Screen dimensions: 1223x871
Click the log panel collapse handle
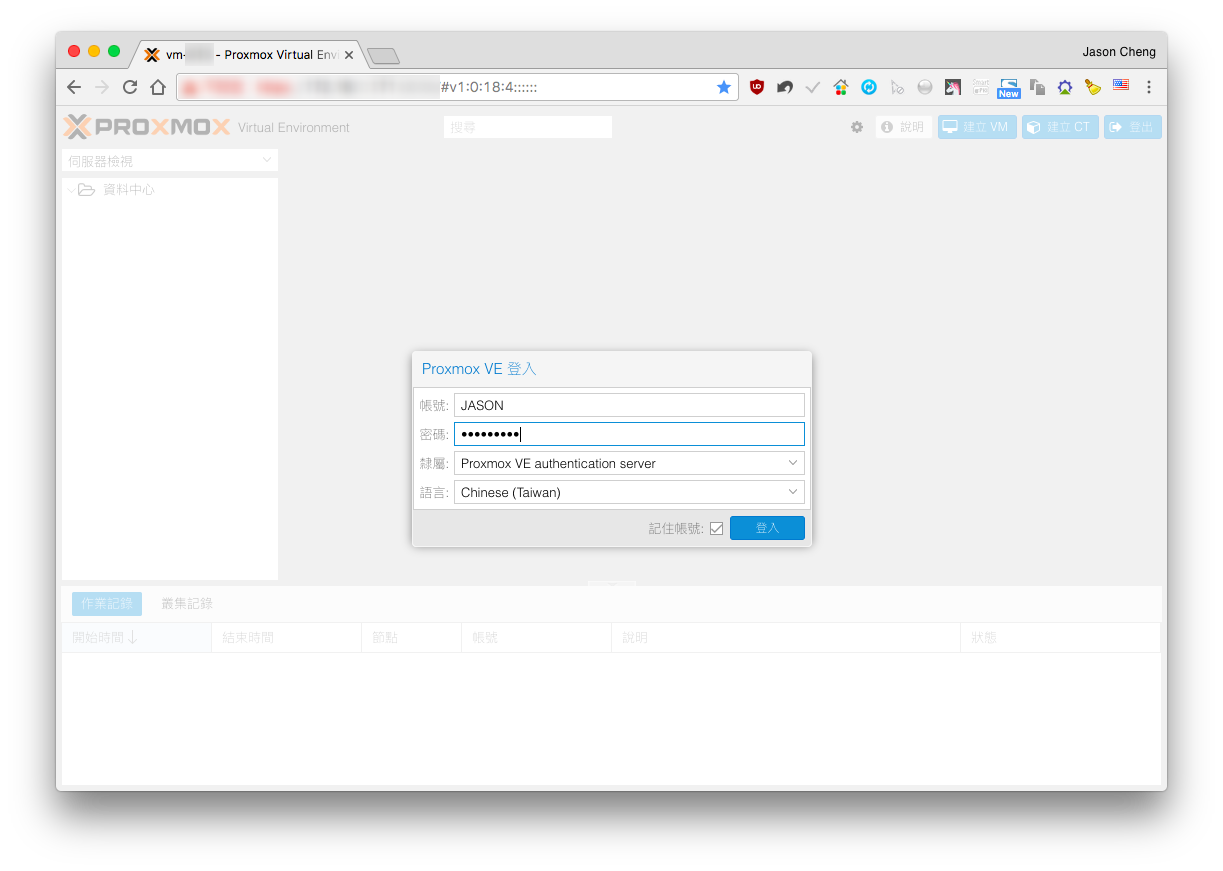tap(611, 583)
